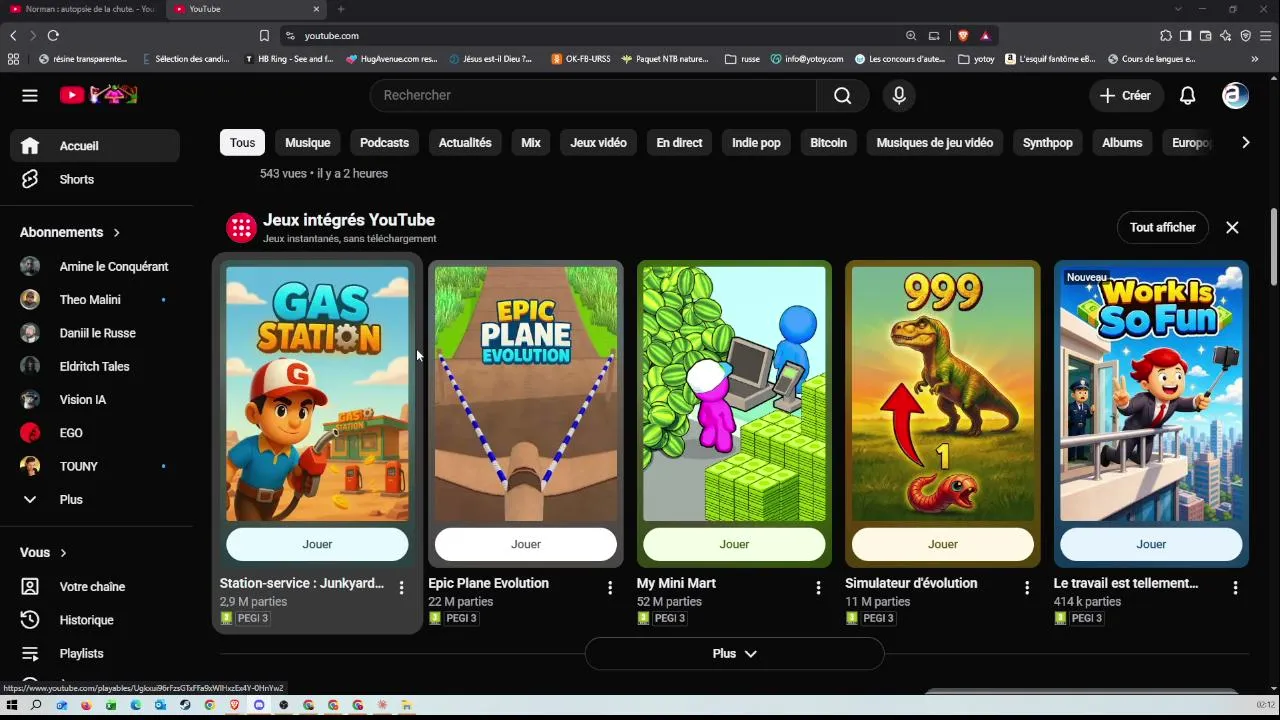Open the notifications bell
Viewport: 1280px width, 720px height.
[x=1187, y=95]
